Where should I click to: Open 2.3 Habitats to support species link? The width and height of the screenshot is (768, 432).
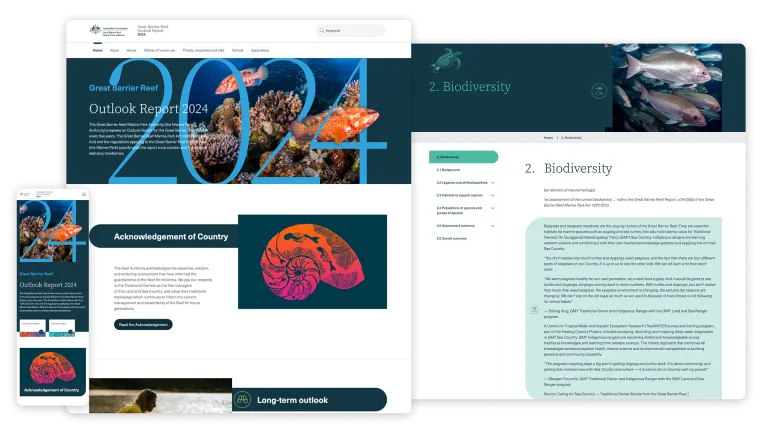tap(459, 195)
